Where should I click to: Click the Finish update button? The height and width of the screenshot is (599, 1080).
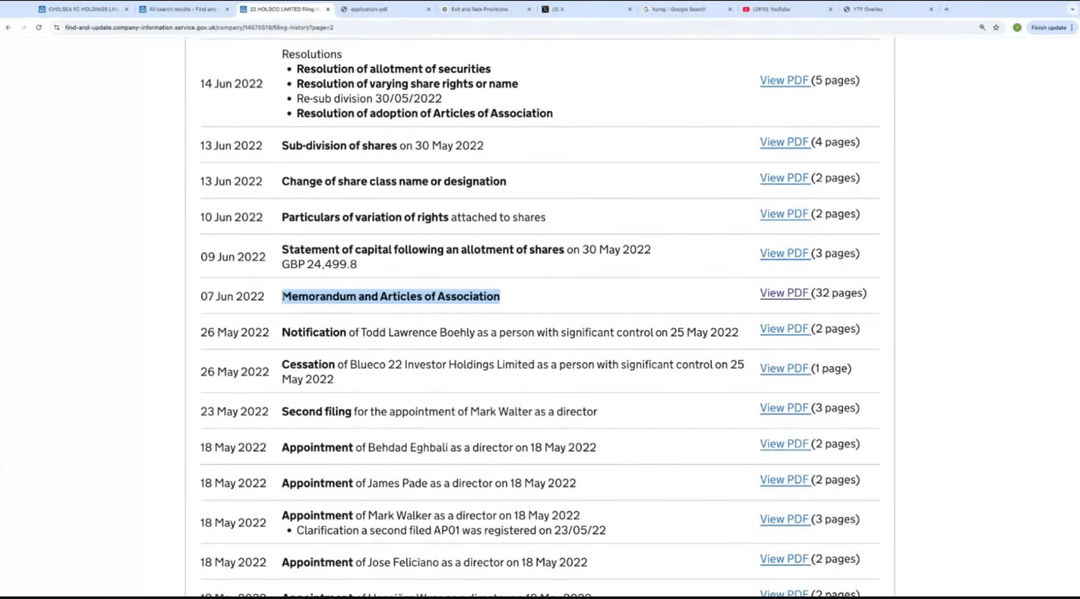tap(1048, 27)
